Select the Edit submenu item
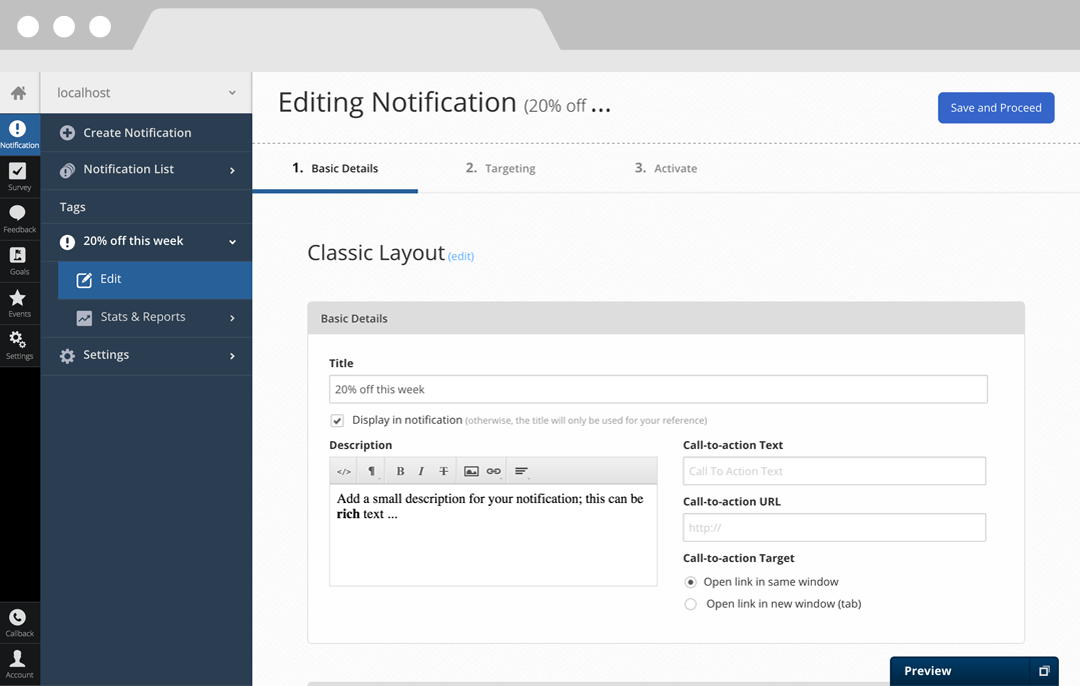Image resolution: width=1080 pixels, height=686 pixels. pos(155,280)
